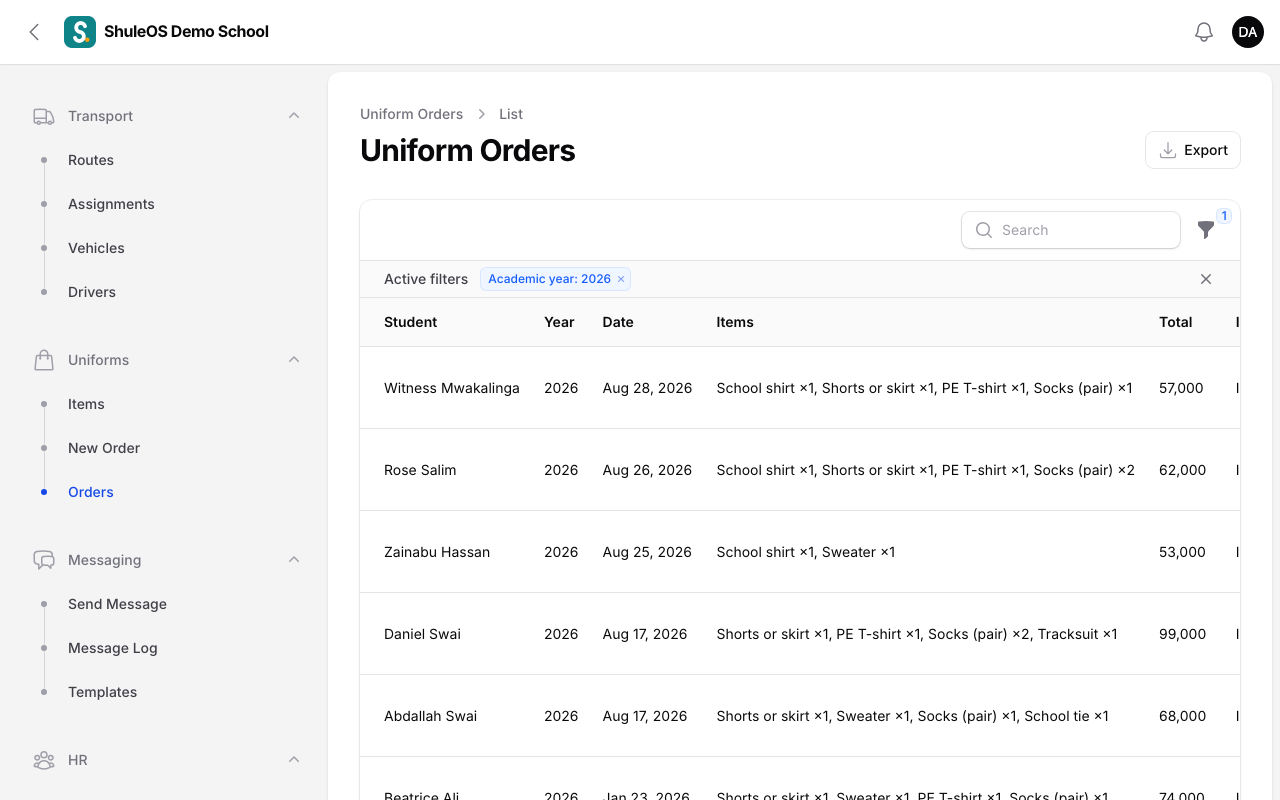Open the DA user avatar menu

point(1248,32)
